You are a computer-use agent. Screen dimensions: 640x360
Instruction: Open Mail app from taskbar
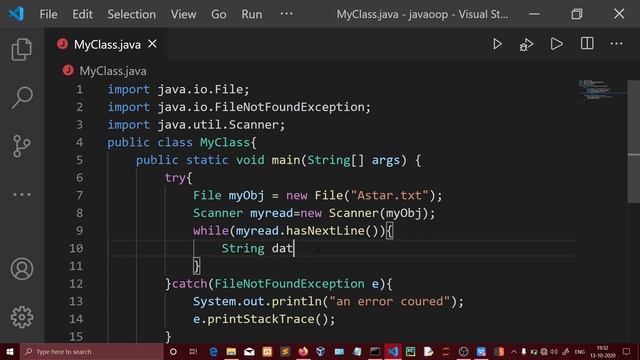[249, 351]
